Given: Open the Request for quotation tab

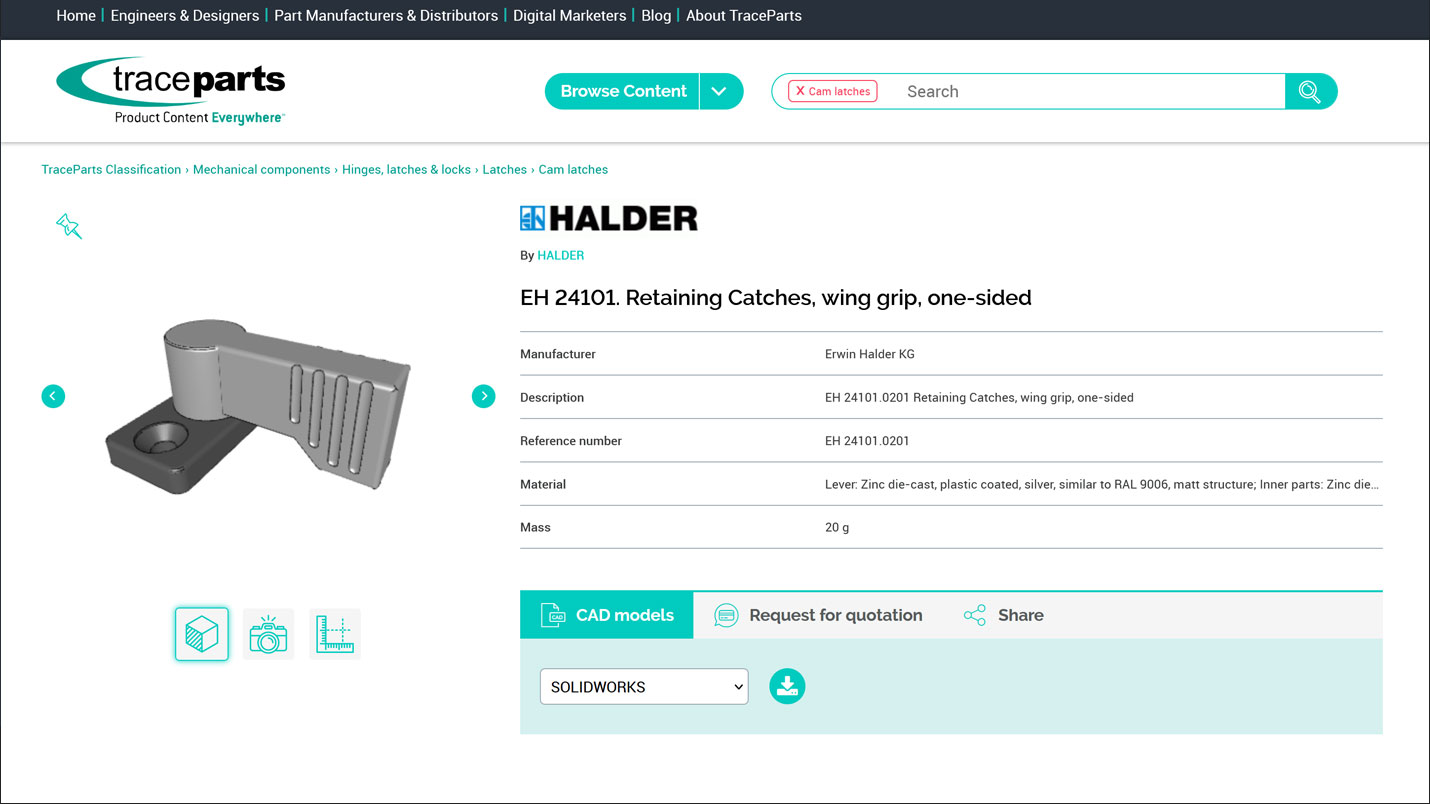Looking at the screenshot, I should click(x=819, y=615).
